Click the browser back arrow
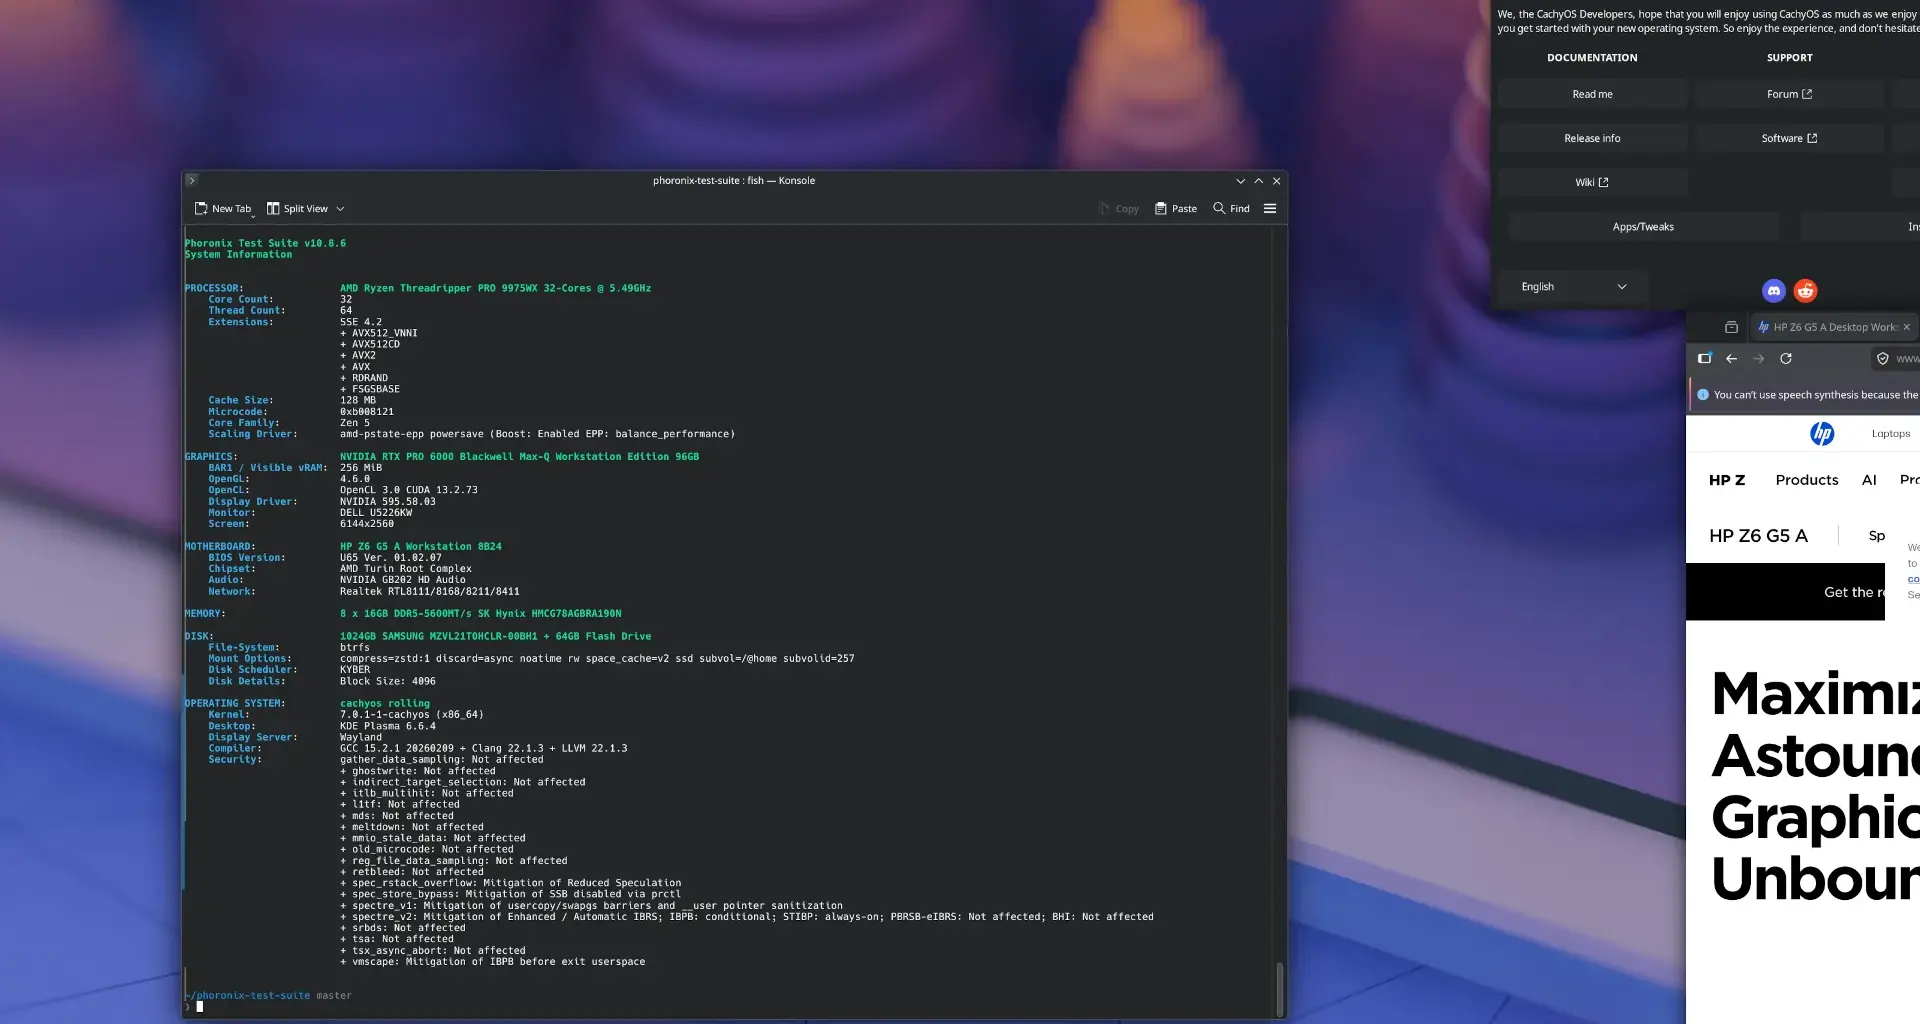Viewport: 1920px width, 1024px height. [1731, 358]
